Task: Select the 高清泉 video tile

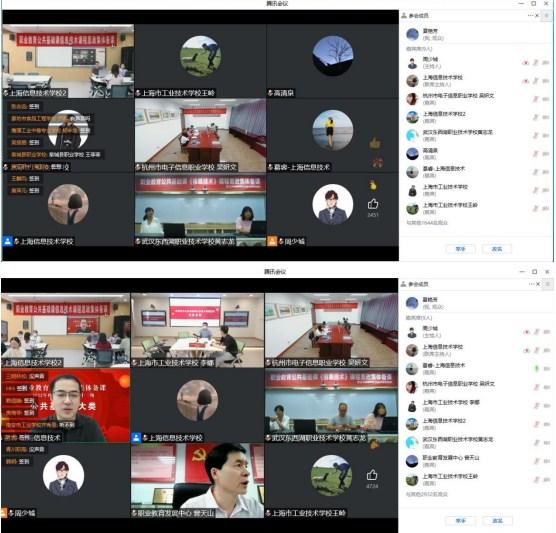Action: (332, 61)
